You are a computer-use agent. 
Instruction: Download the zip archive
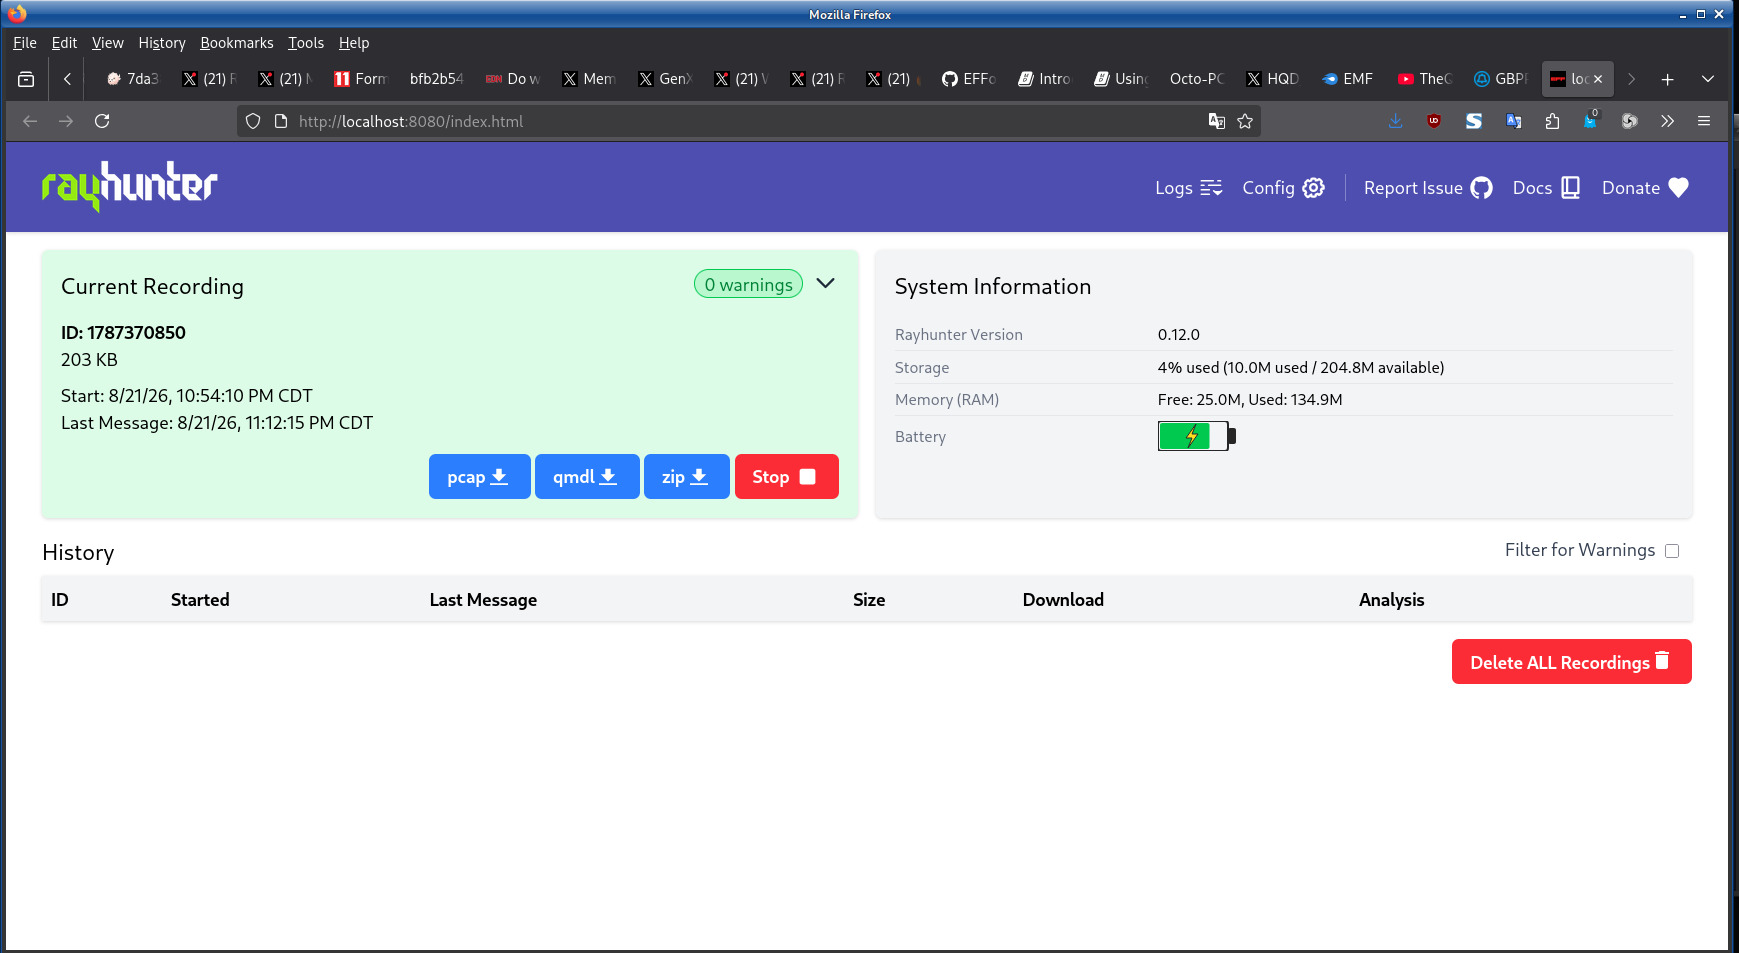tap(686, 477)
